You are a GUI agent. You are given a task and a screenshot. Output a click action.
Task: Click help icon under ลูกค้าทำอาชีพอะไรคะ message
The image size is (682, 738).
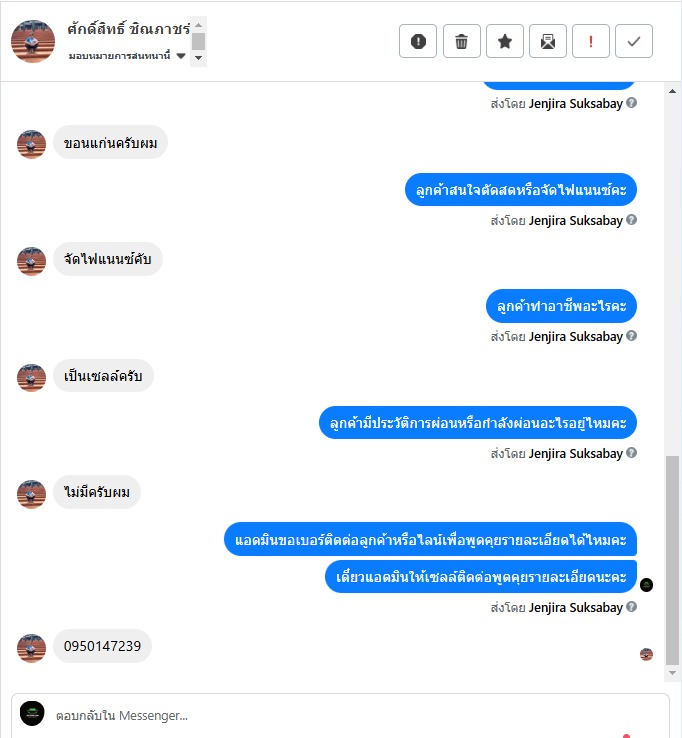[632, 336]
